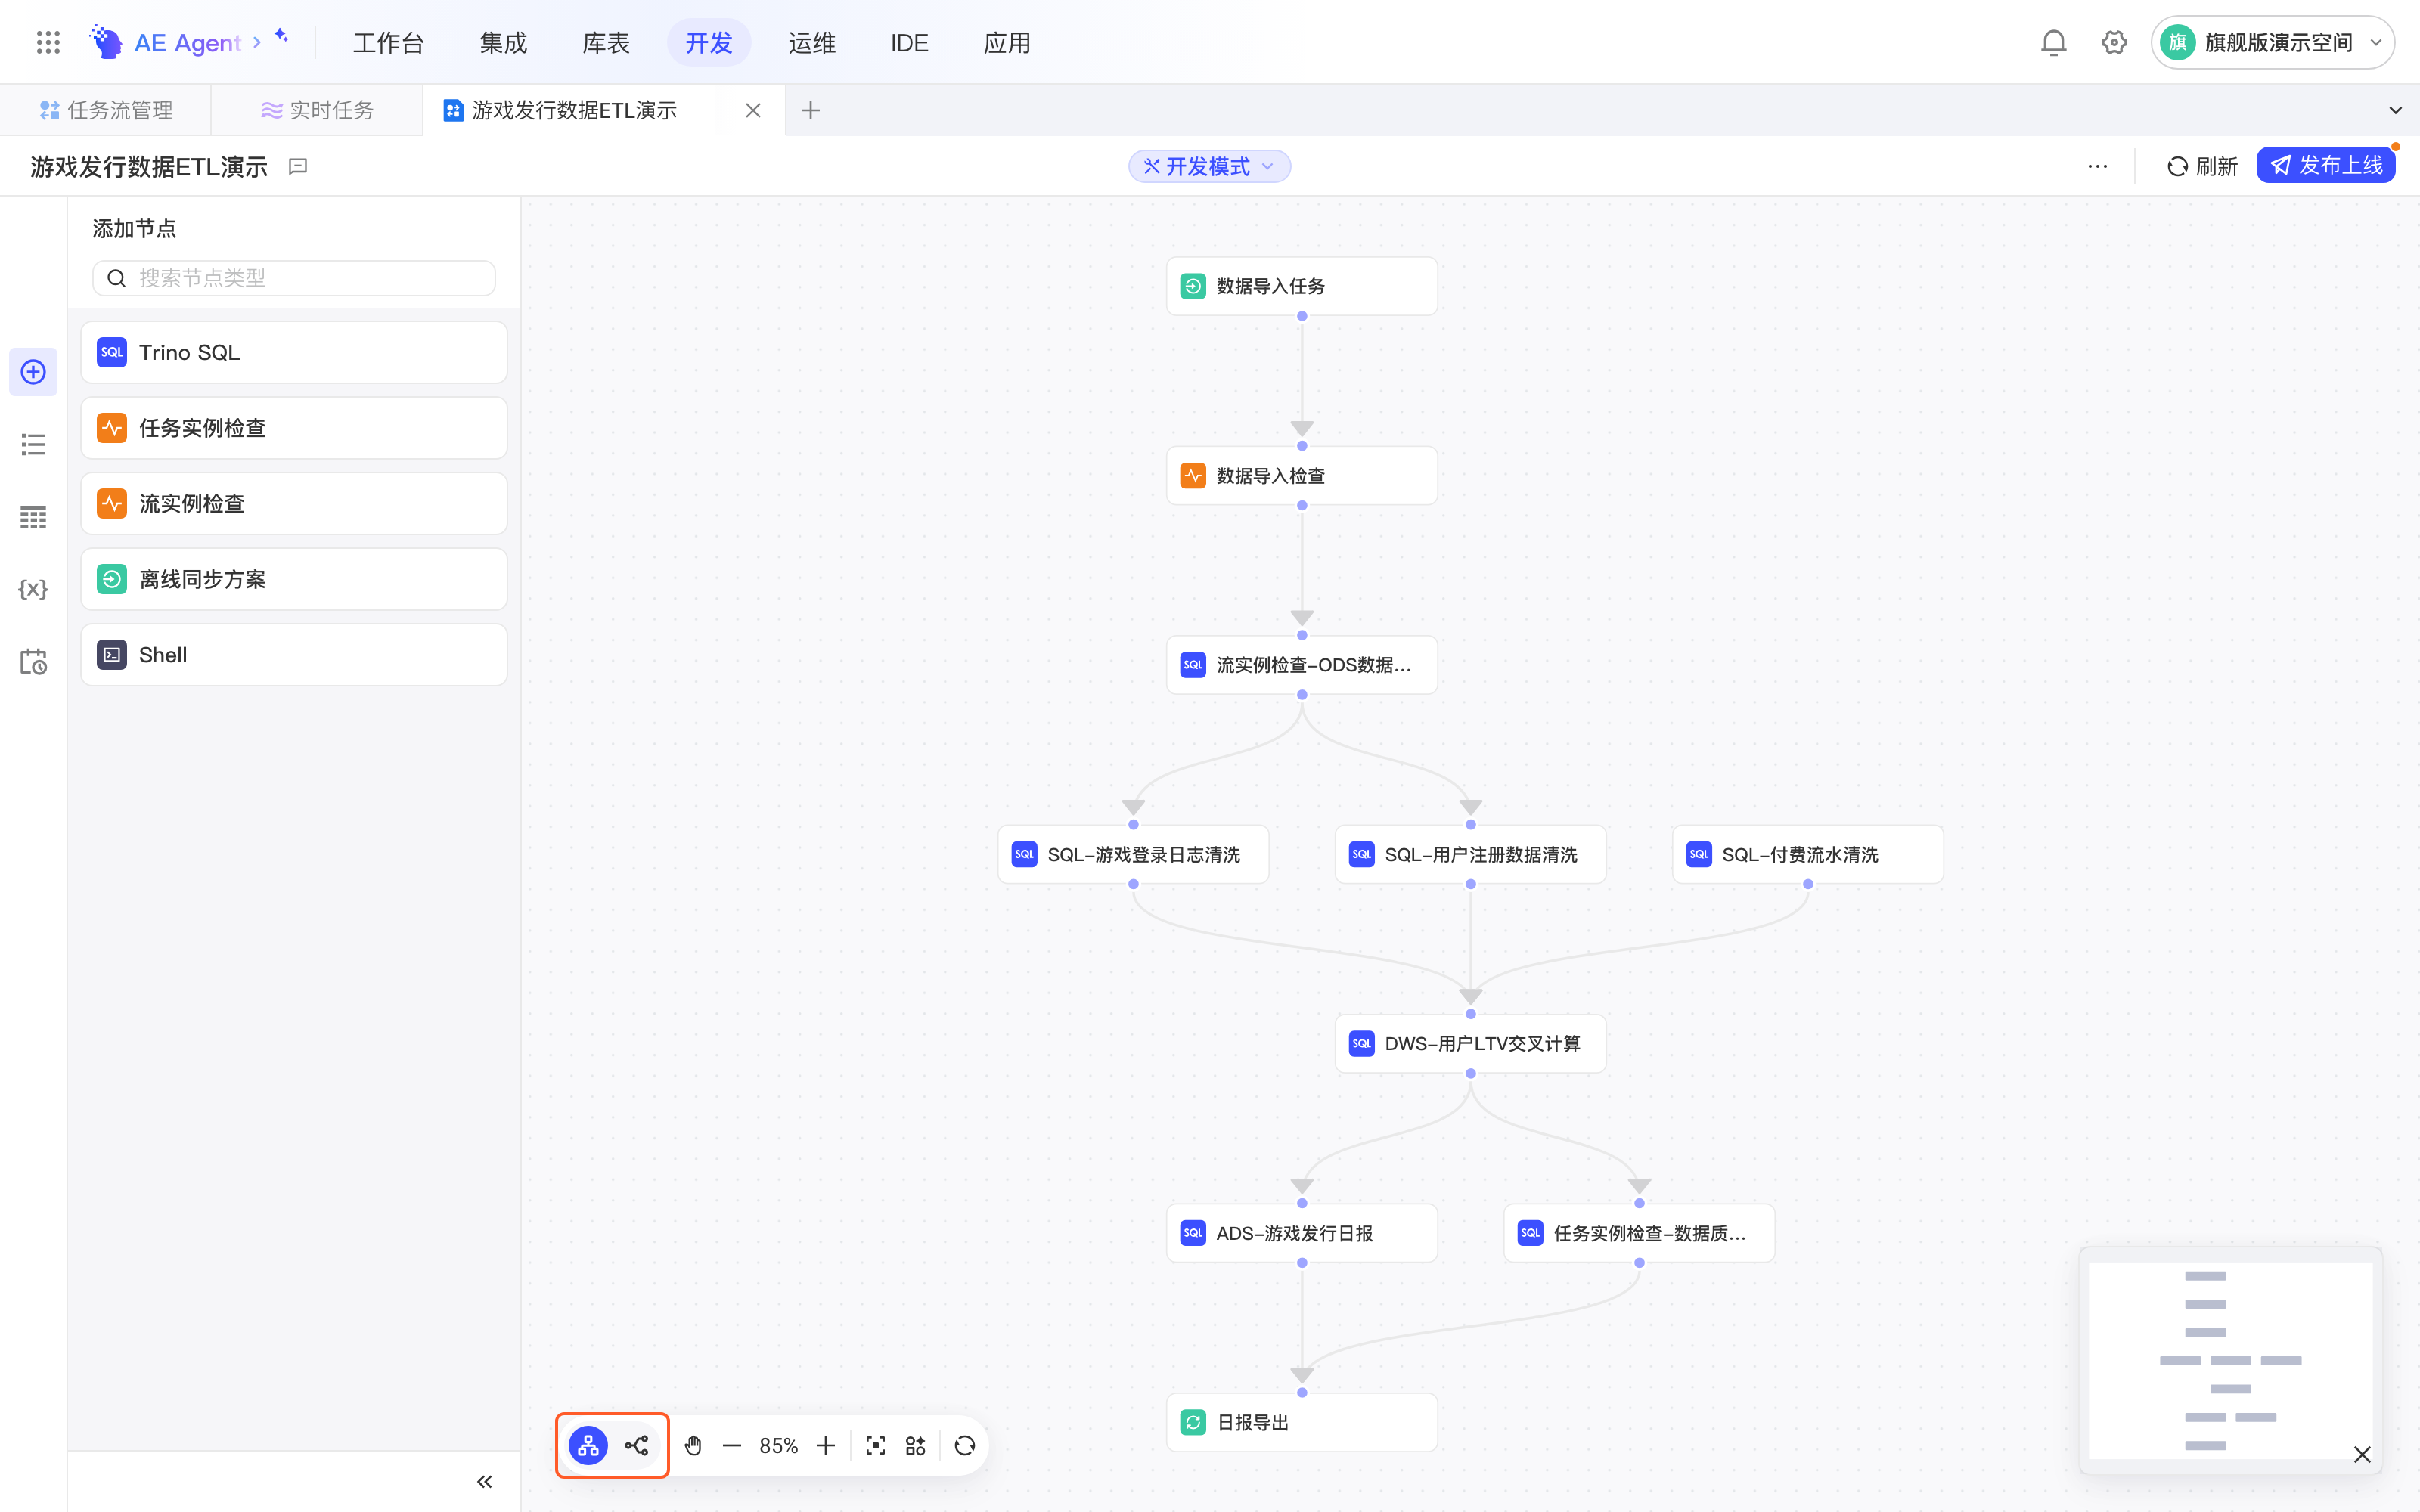Select the 离线同步方案 node type
2420x1512 pixels.
pyautogui.click(x=294, y=579)
